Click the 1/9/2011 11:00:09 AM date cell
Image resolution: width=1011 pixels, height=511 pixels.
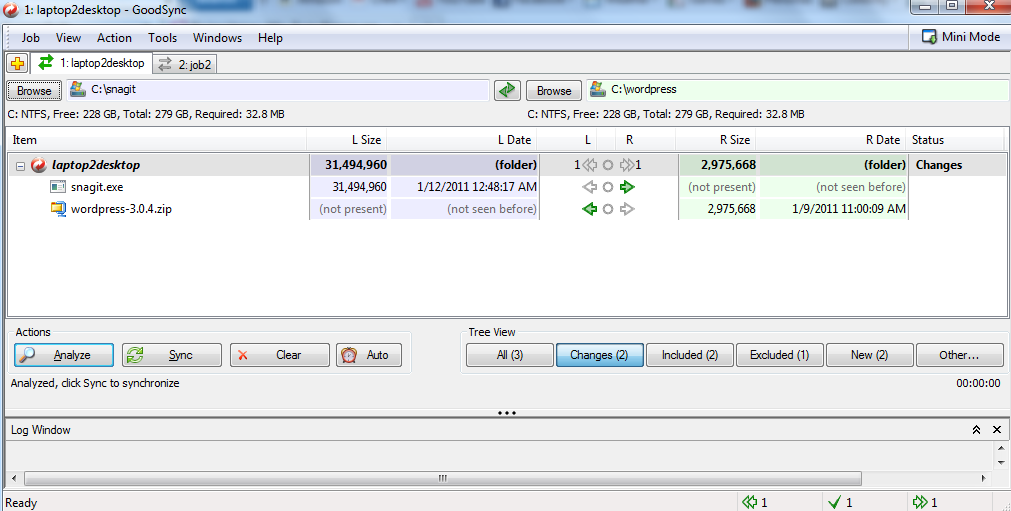click(x=834, y=209)
